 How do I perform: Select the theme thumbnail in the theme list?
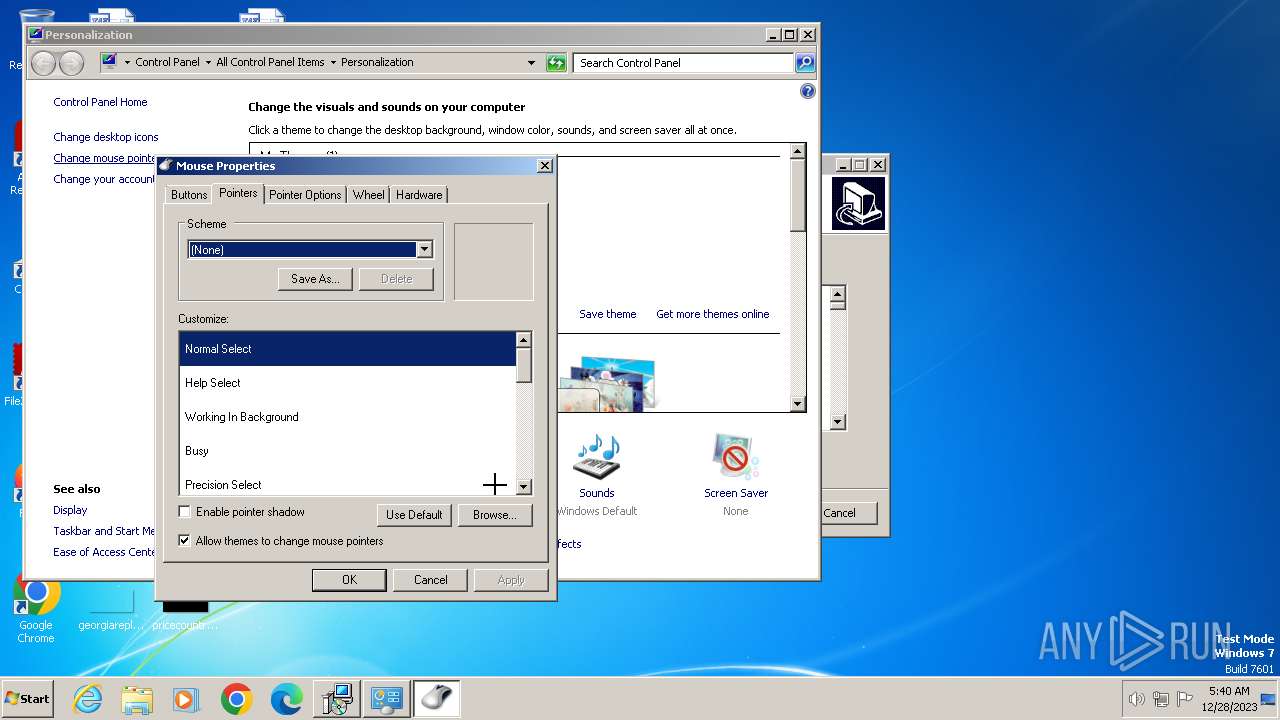[608, 383]
